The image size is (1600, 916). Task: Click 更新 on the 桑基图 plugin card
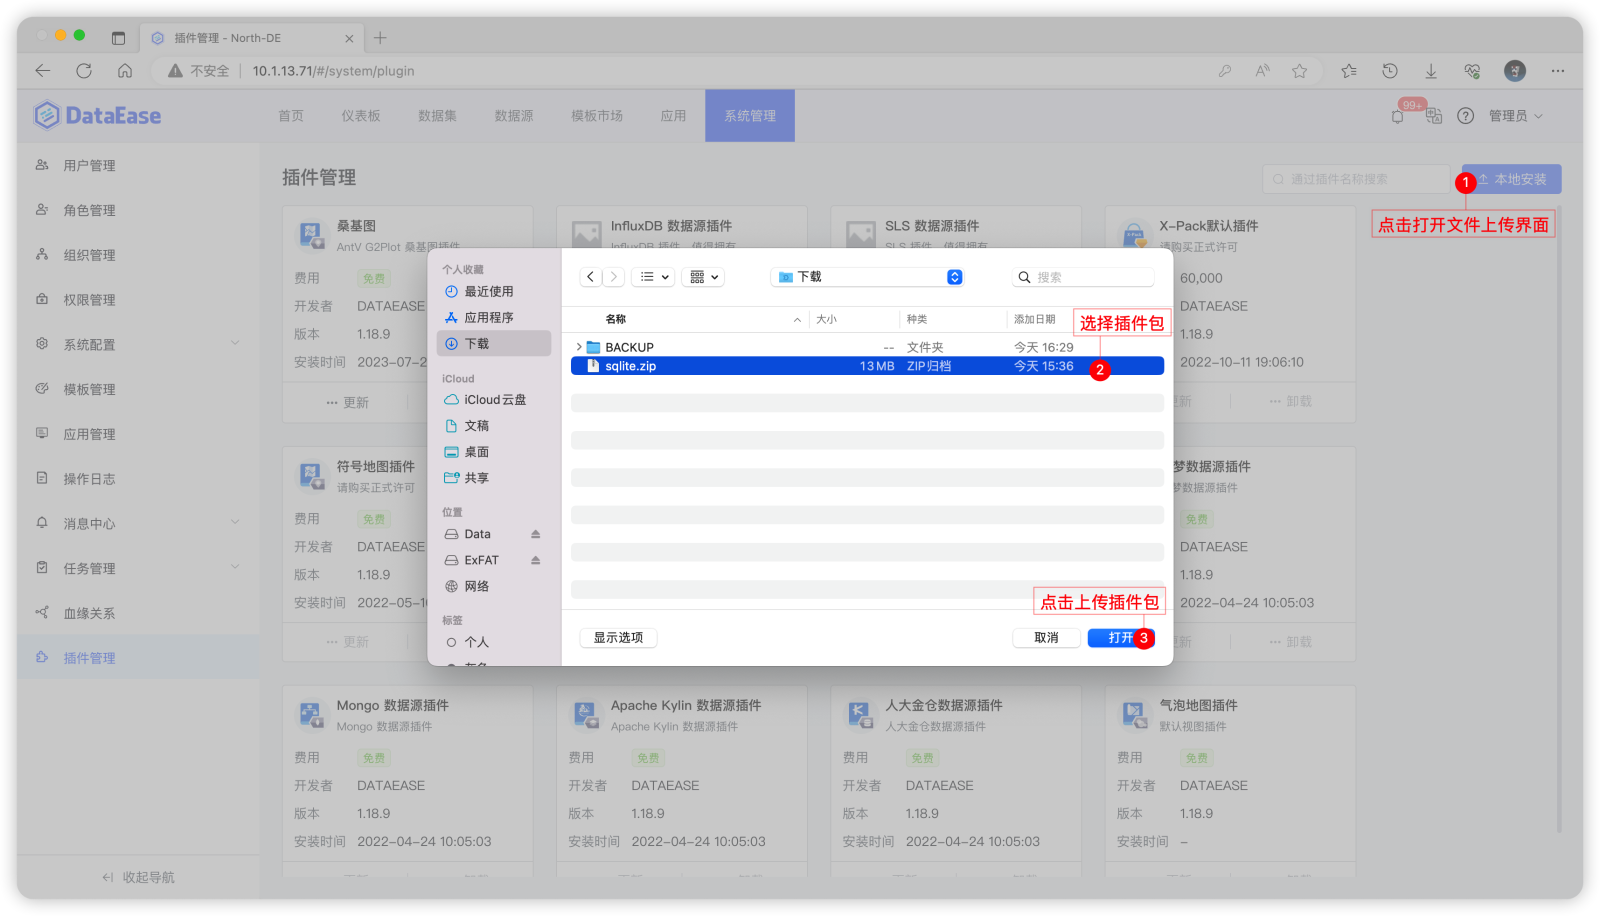(x=347, y=403)
